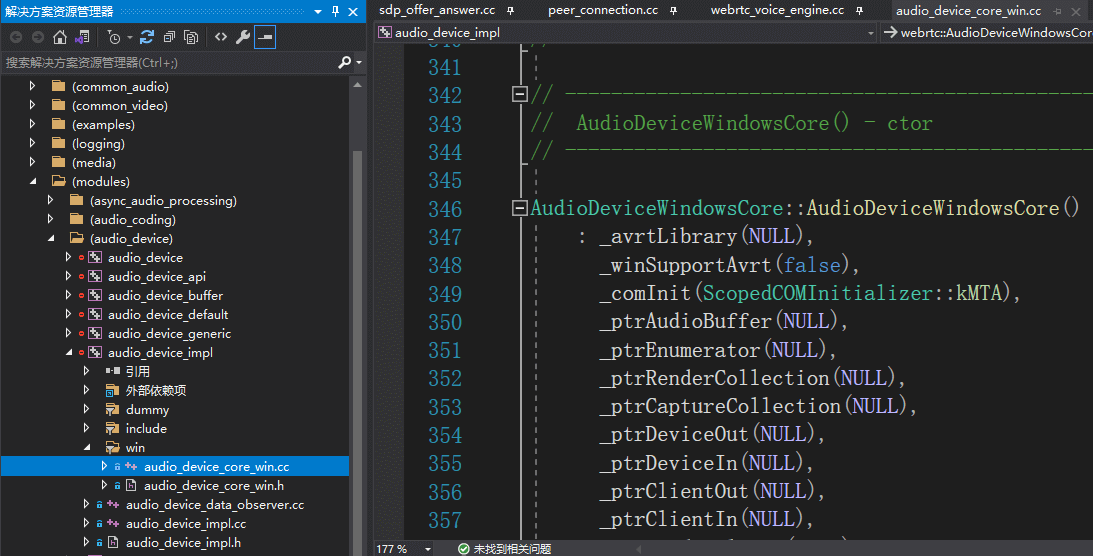Image resolution: width=1093 pixels, height=556 pixels.
Task: Open search options dropdown next to magnifier
Action: pos(359,63)
